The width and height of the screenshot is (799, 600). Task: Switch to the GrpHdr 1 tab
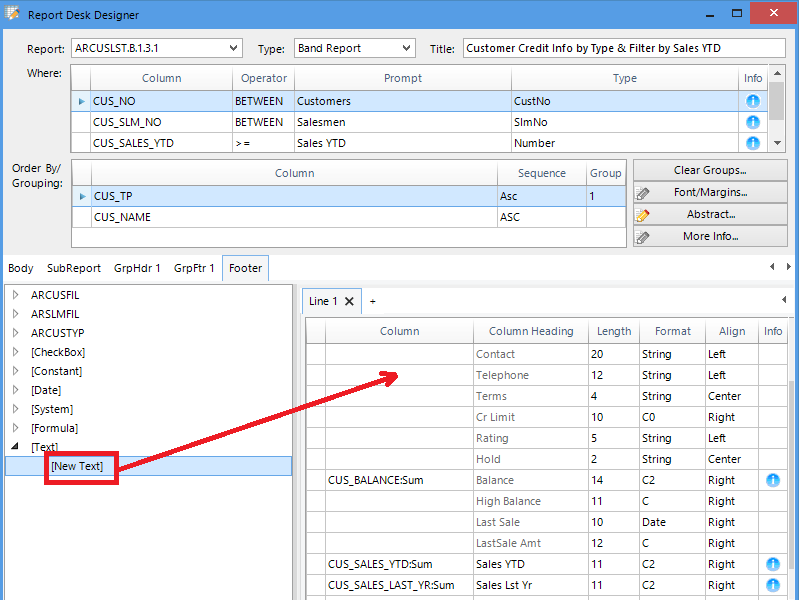[x=137, y=268]
